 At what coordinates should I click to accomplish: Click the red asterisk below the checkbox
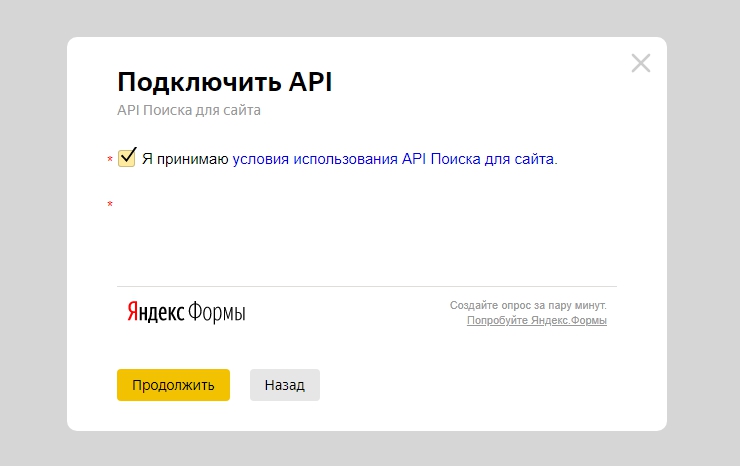(110, 206)
